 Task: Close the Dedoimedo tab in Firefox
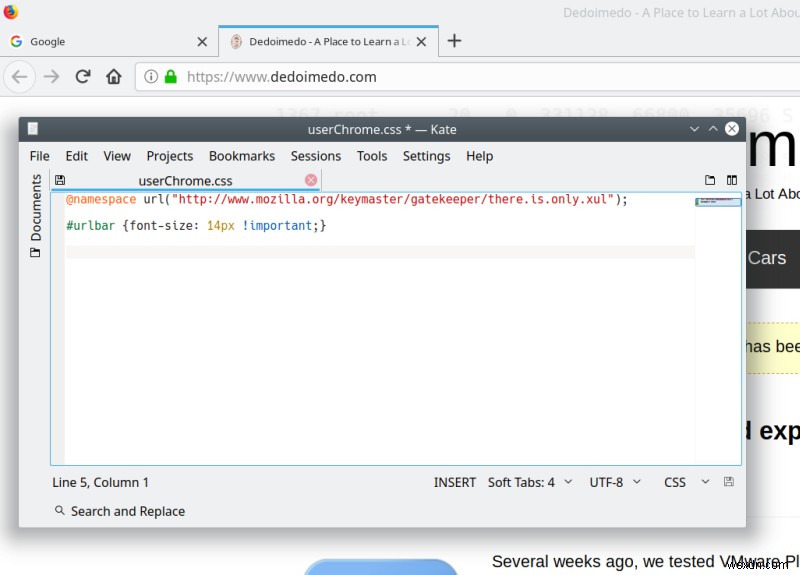point(421,42)
